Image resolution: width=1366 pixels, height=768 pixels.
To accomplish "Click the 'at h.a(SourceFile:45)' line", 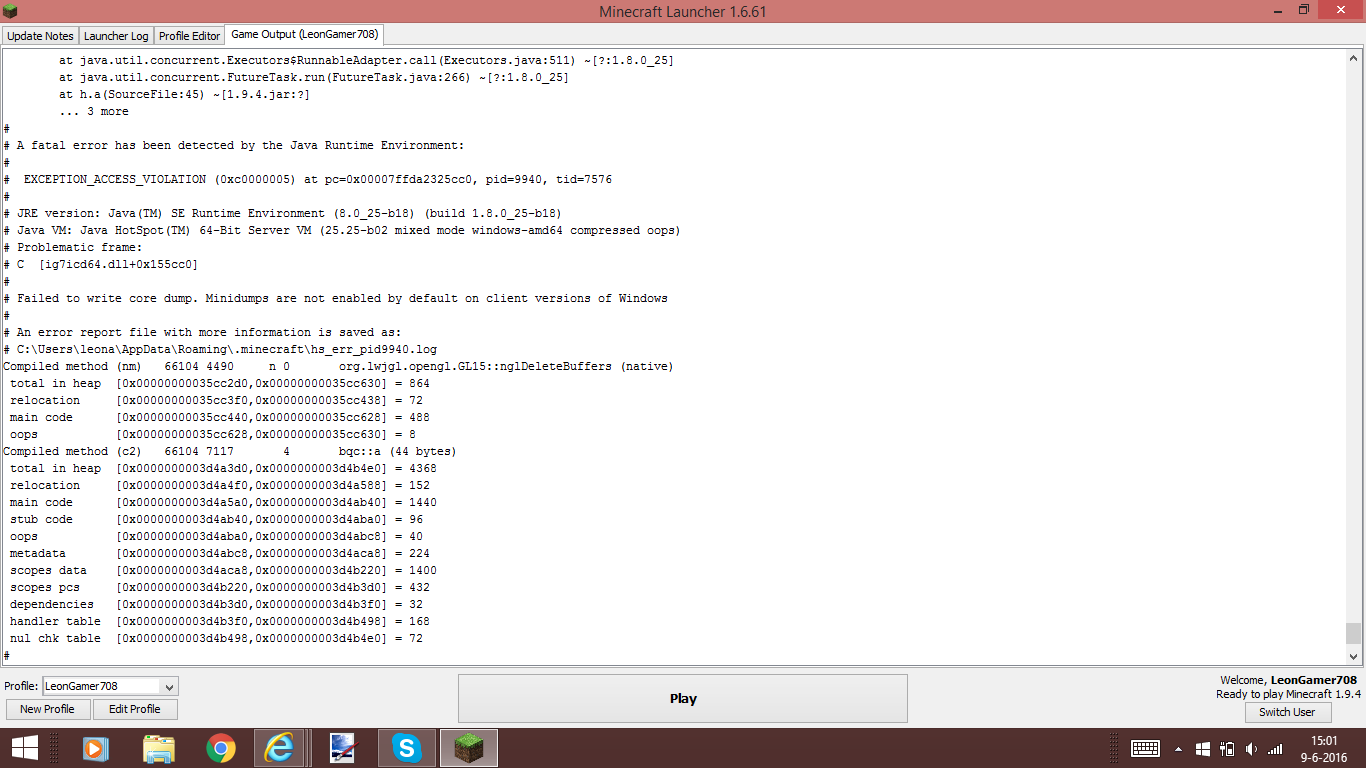I will 184,95.
